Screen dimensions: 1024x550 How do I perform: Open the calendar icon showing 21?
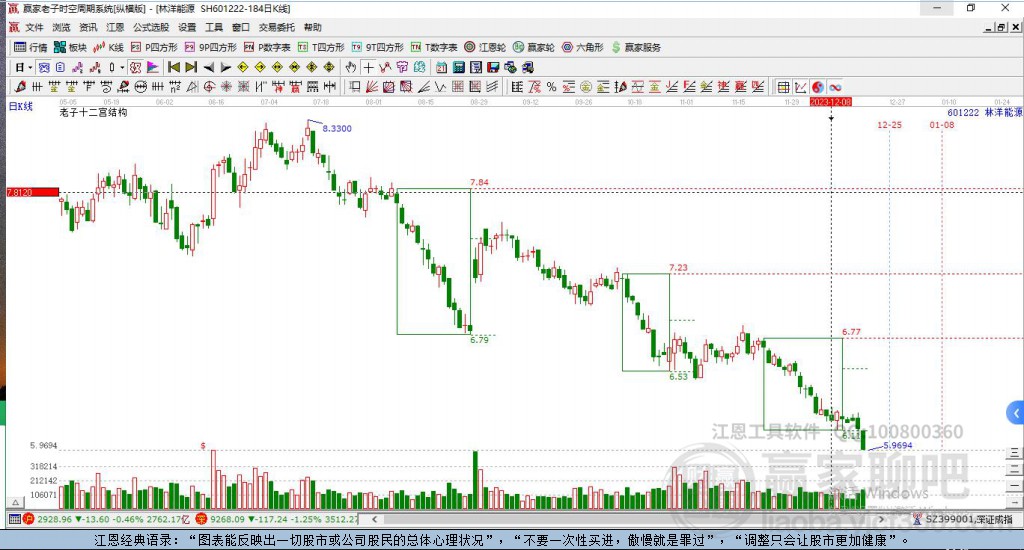pyautogui.click(x=441, y=67)
